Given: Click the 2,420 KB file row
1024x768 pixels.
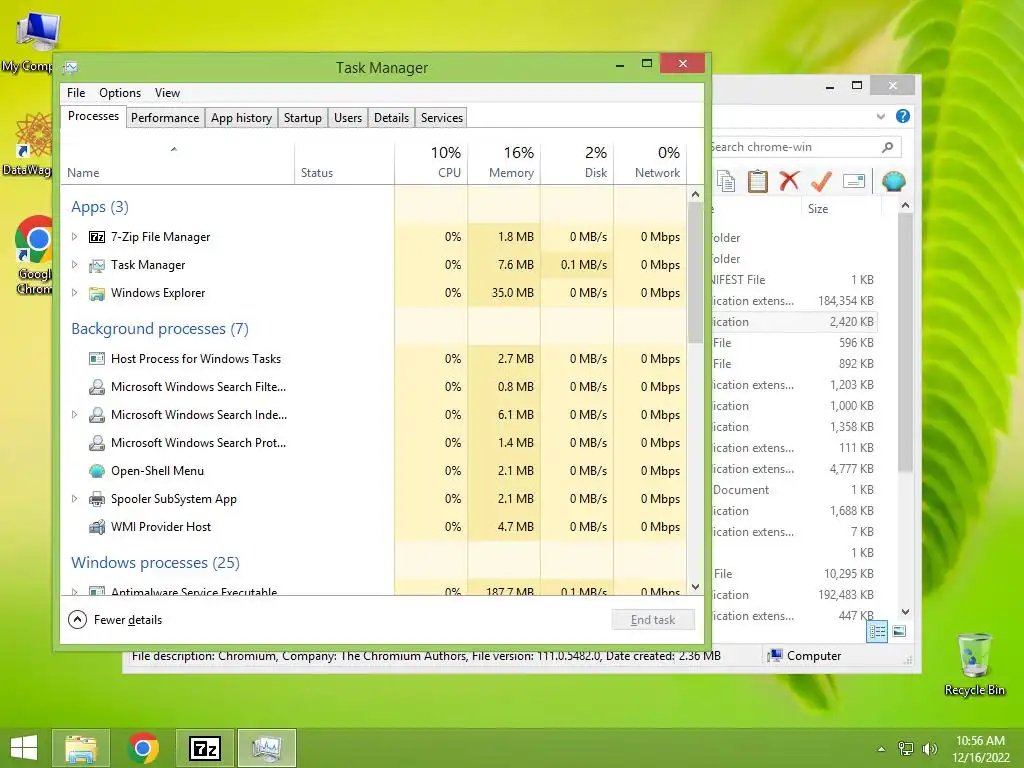Looking at the screenshot, I should 794,322.
